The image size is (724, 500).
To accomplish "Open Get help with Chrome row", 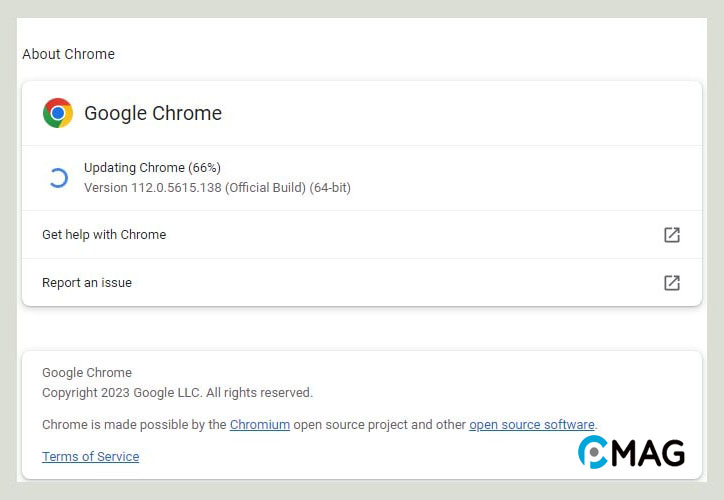I will click(x=362, y=235).
